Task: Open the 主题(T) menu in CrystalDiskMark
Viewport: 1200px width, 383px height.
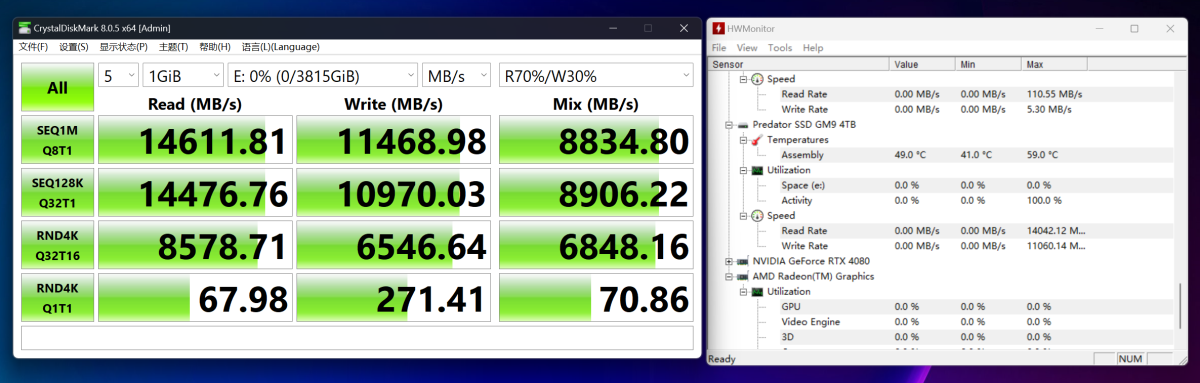Action: point(174,46)
